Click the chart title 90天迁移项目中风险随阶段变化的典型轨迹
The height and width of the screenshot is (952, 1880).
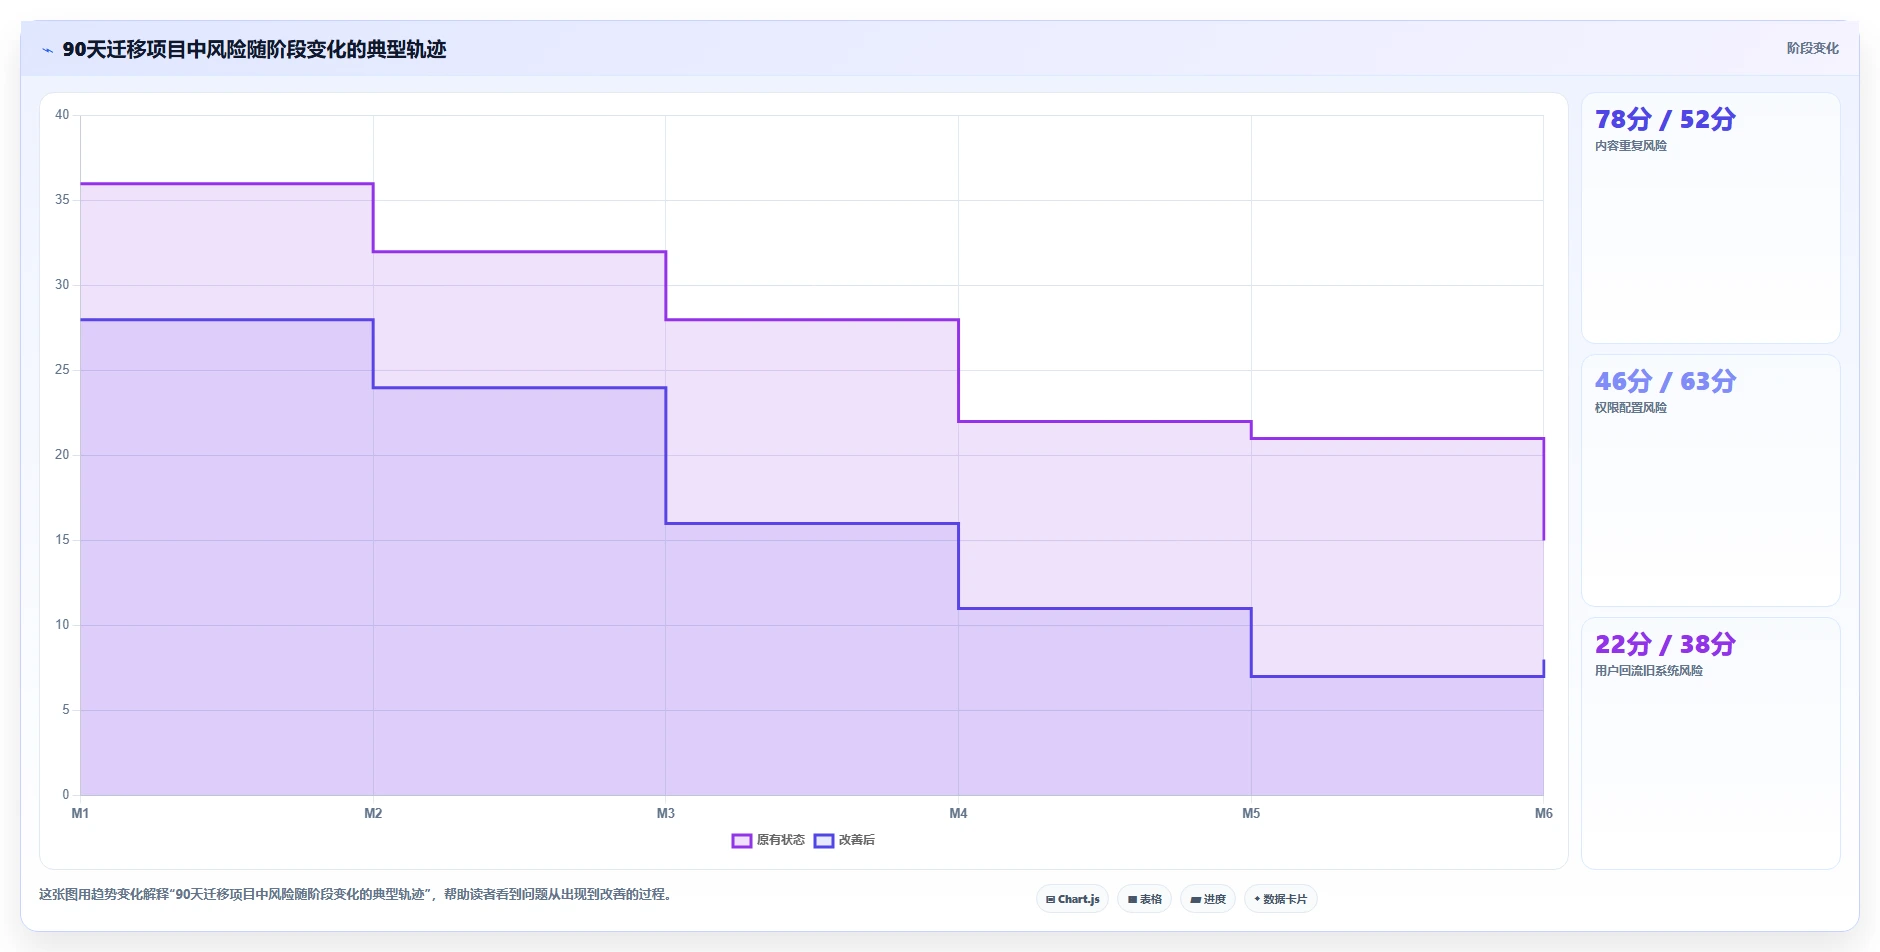[254, 49]
